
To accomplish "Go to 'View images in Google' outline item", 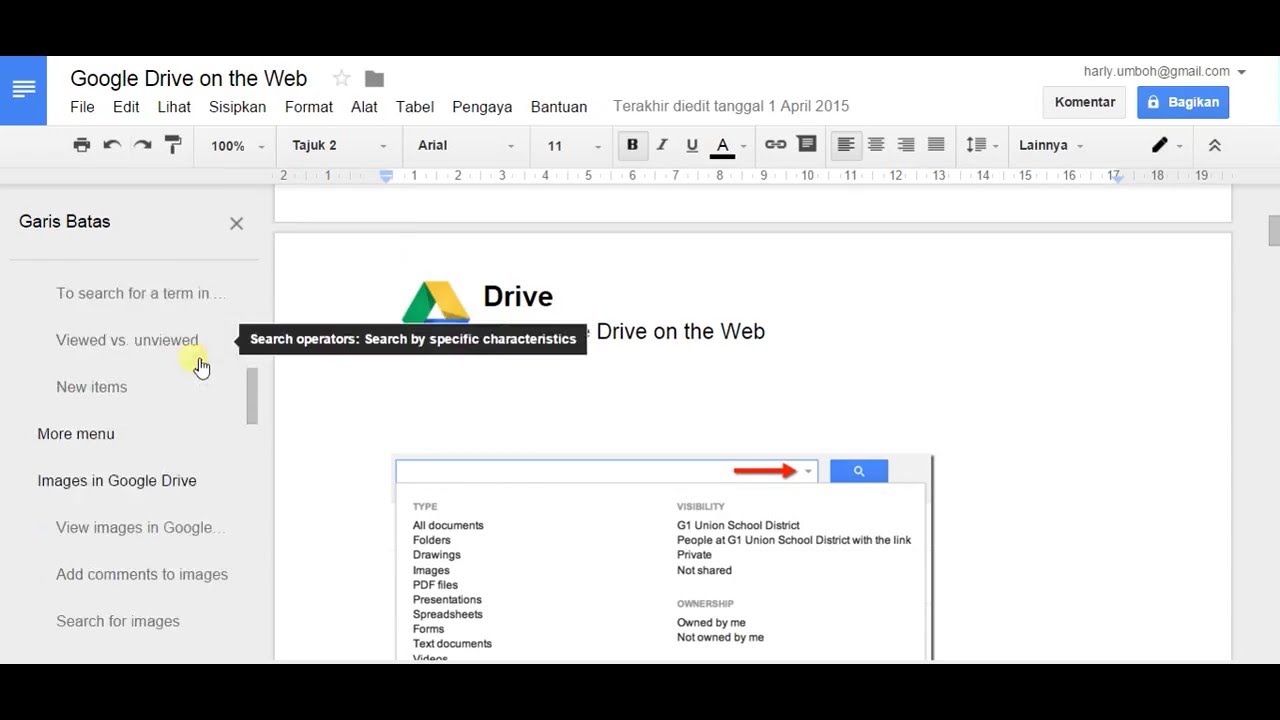I will [x=140, y=527].
